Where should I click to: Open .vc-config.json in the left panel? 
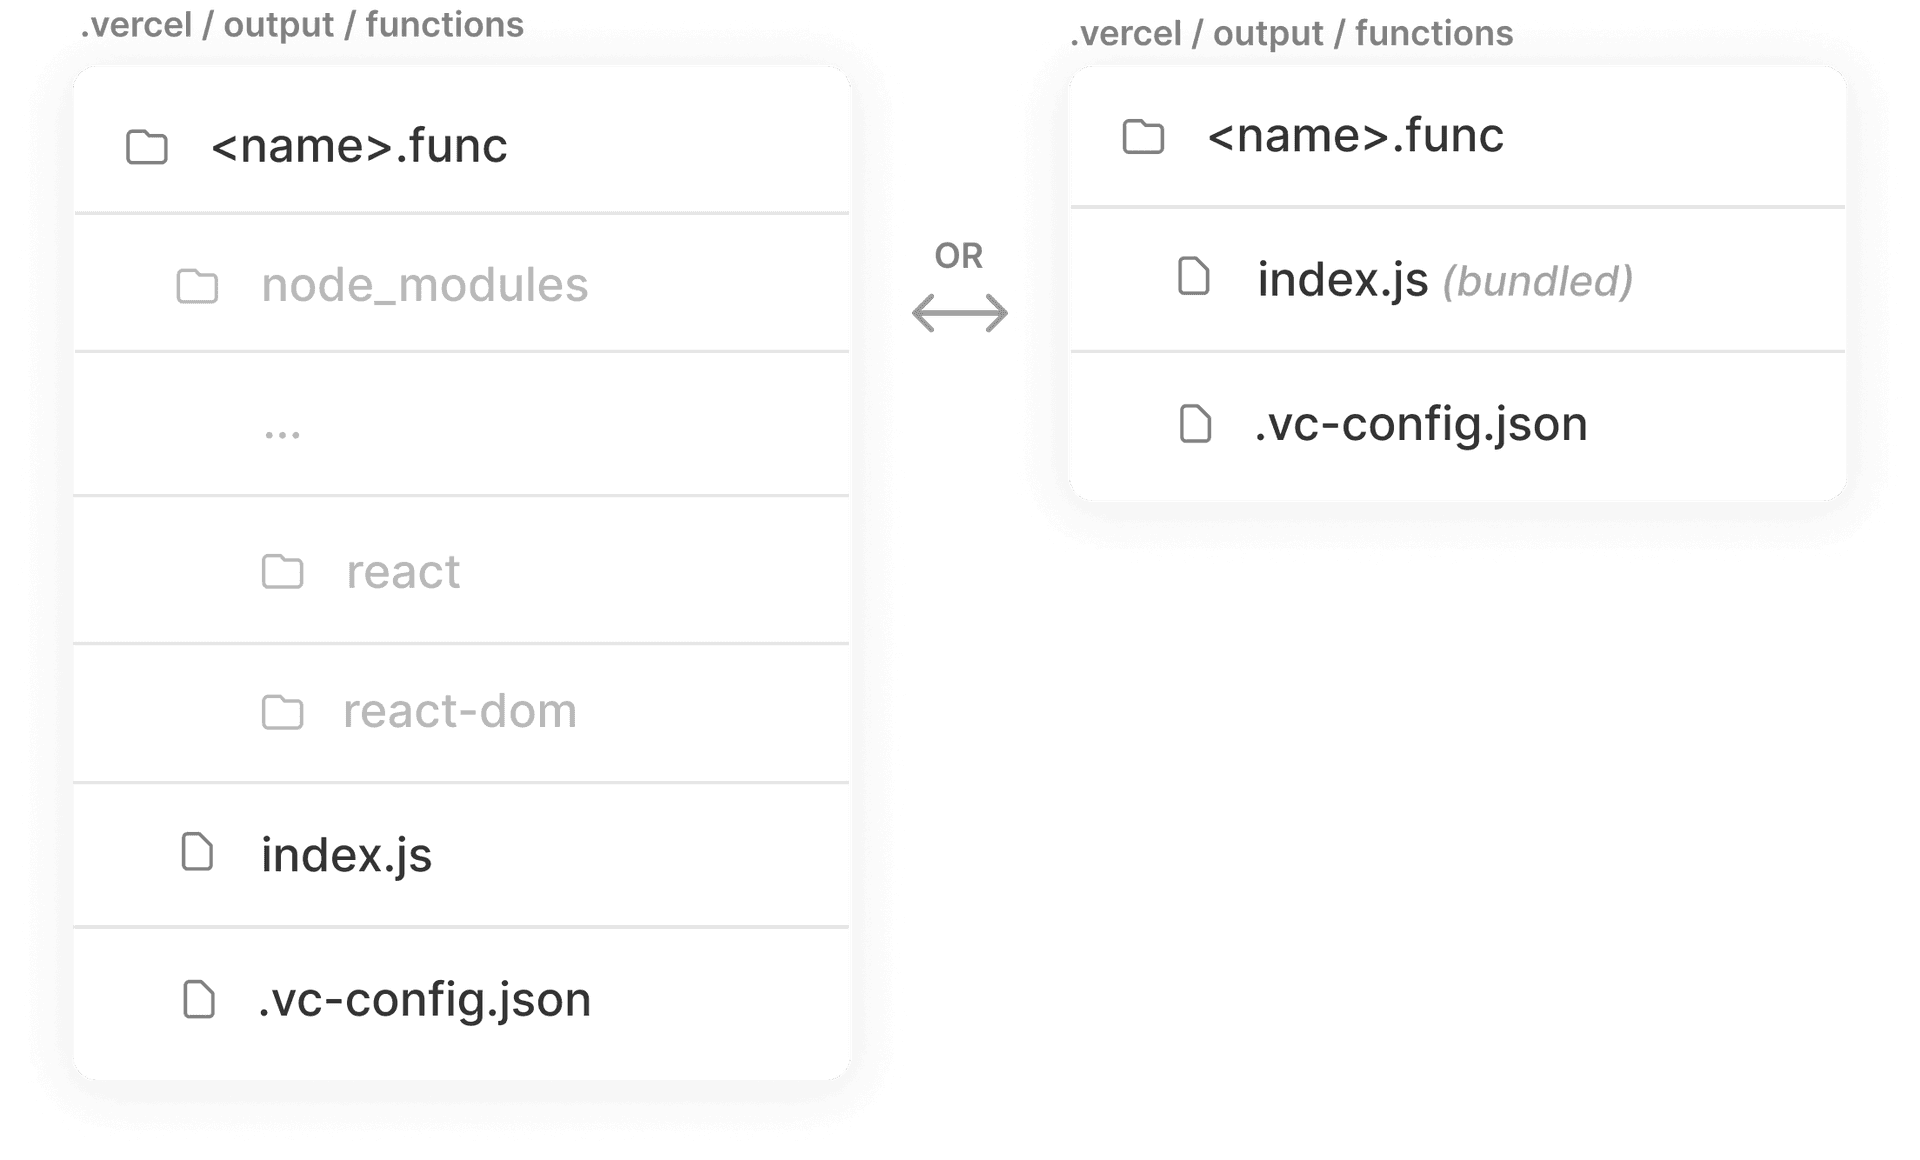(424, 999)
